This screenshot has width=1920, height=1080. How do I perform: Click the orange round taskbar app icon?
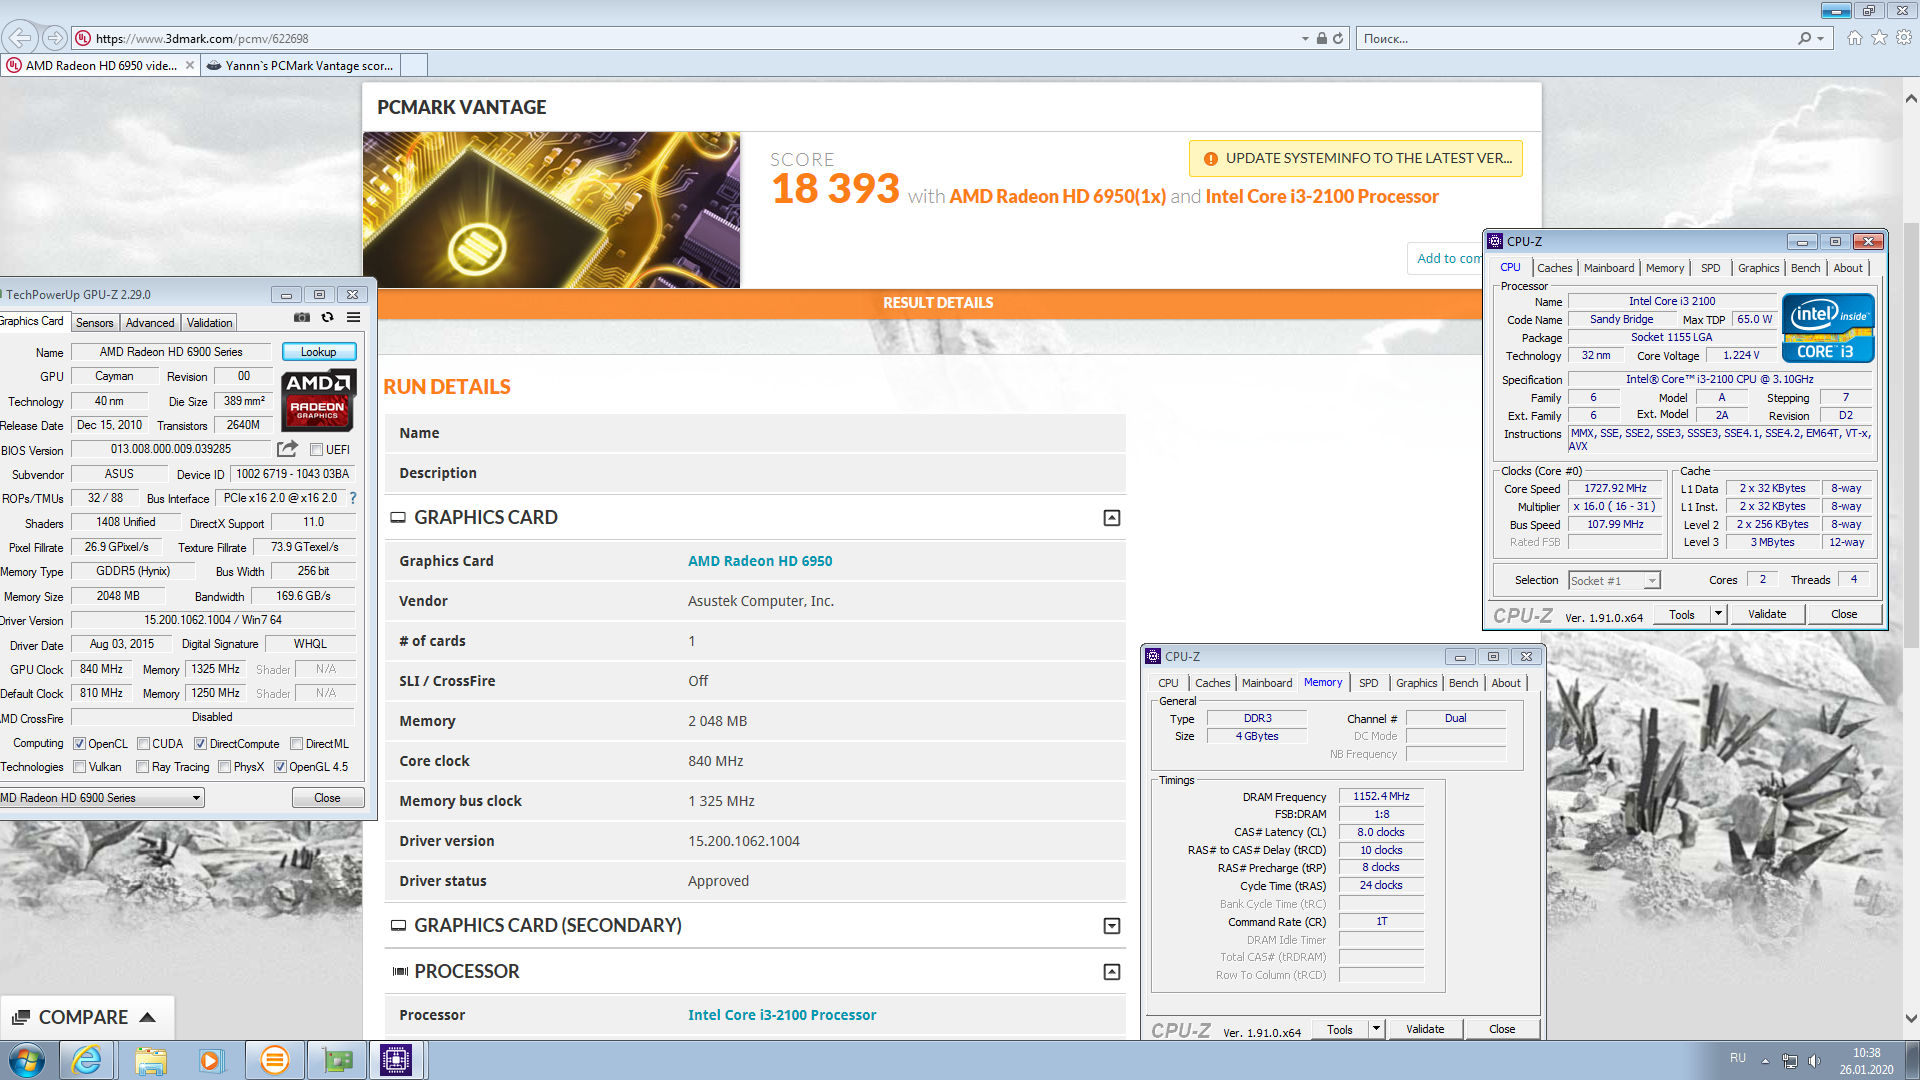click(x=274, y=1060)
